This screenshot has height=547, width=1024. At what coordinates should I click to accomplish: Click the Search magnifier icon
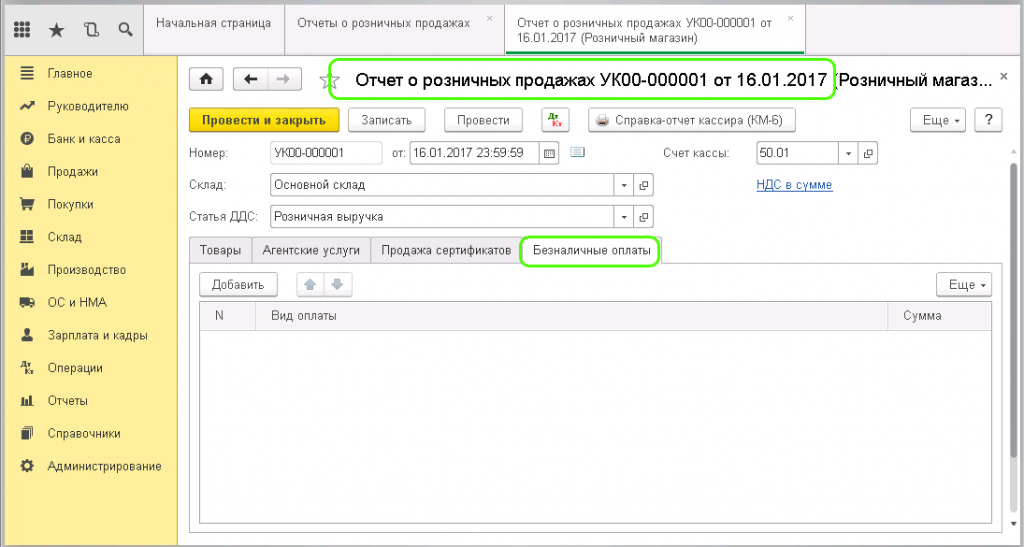(125, 30)
